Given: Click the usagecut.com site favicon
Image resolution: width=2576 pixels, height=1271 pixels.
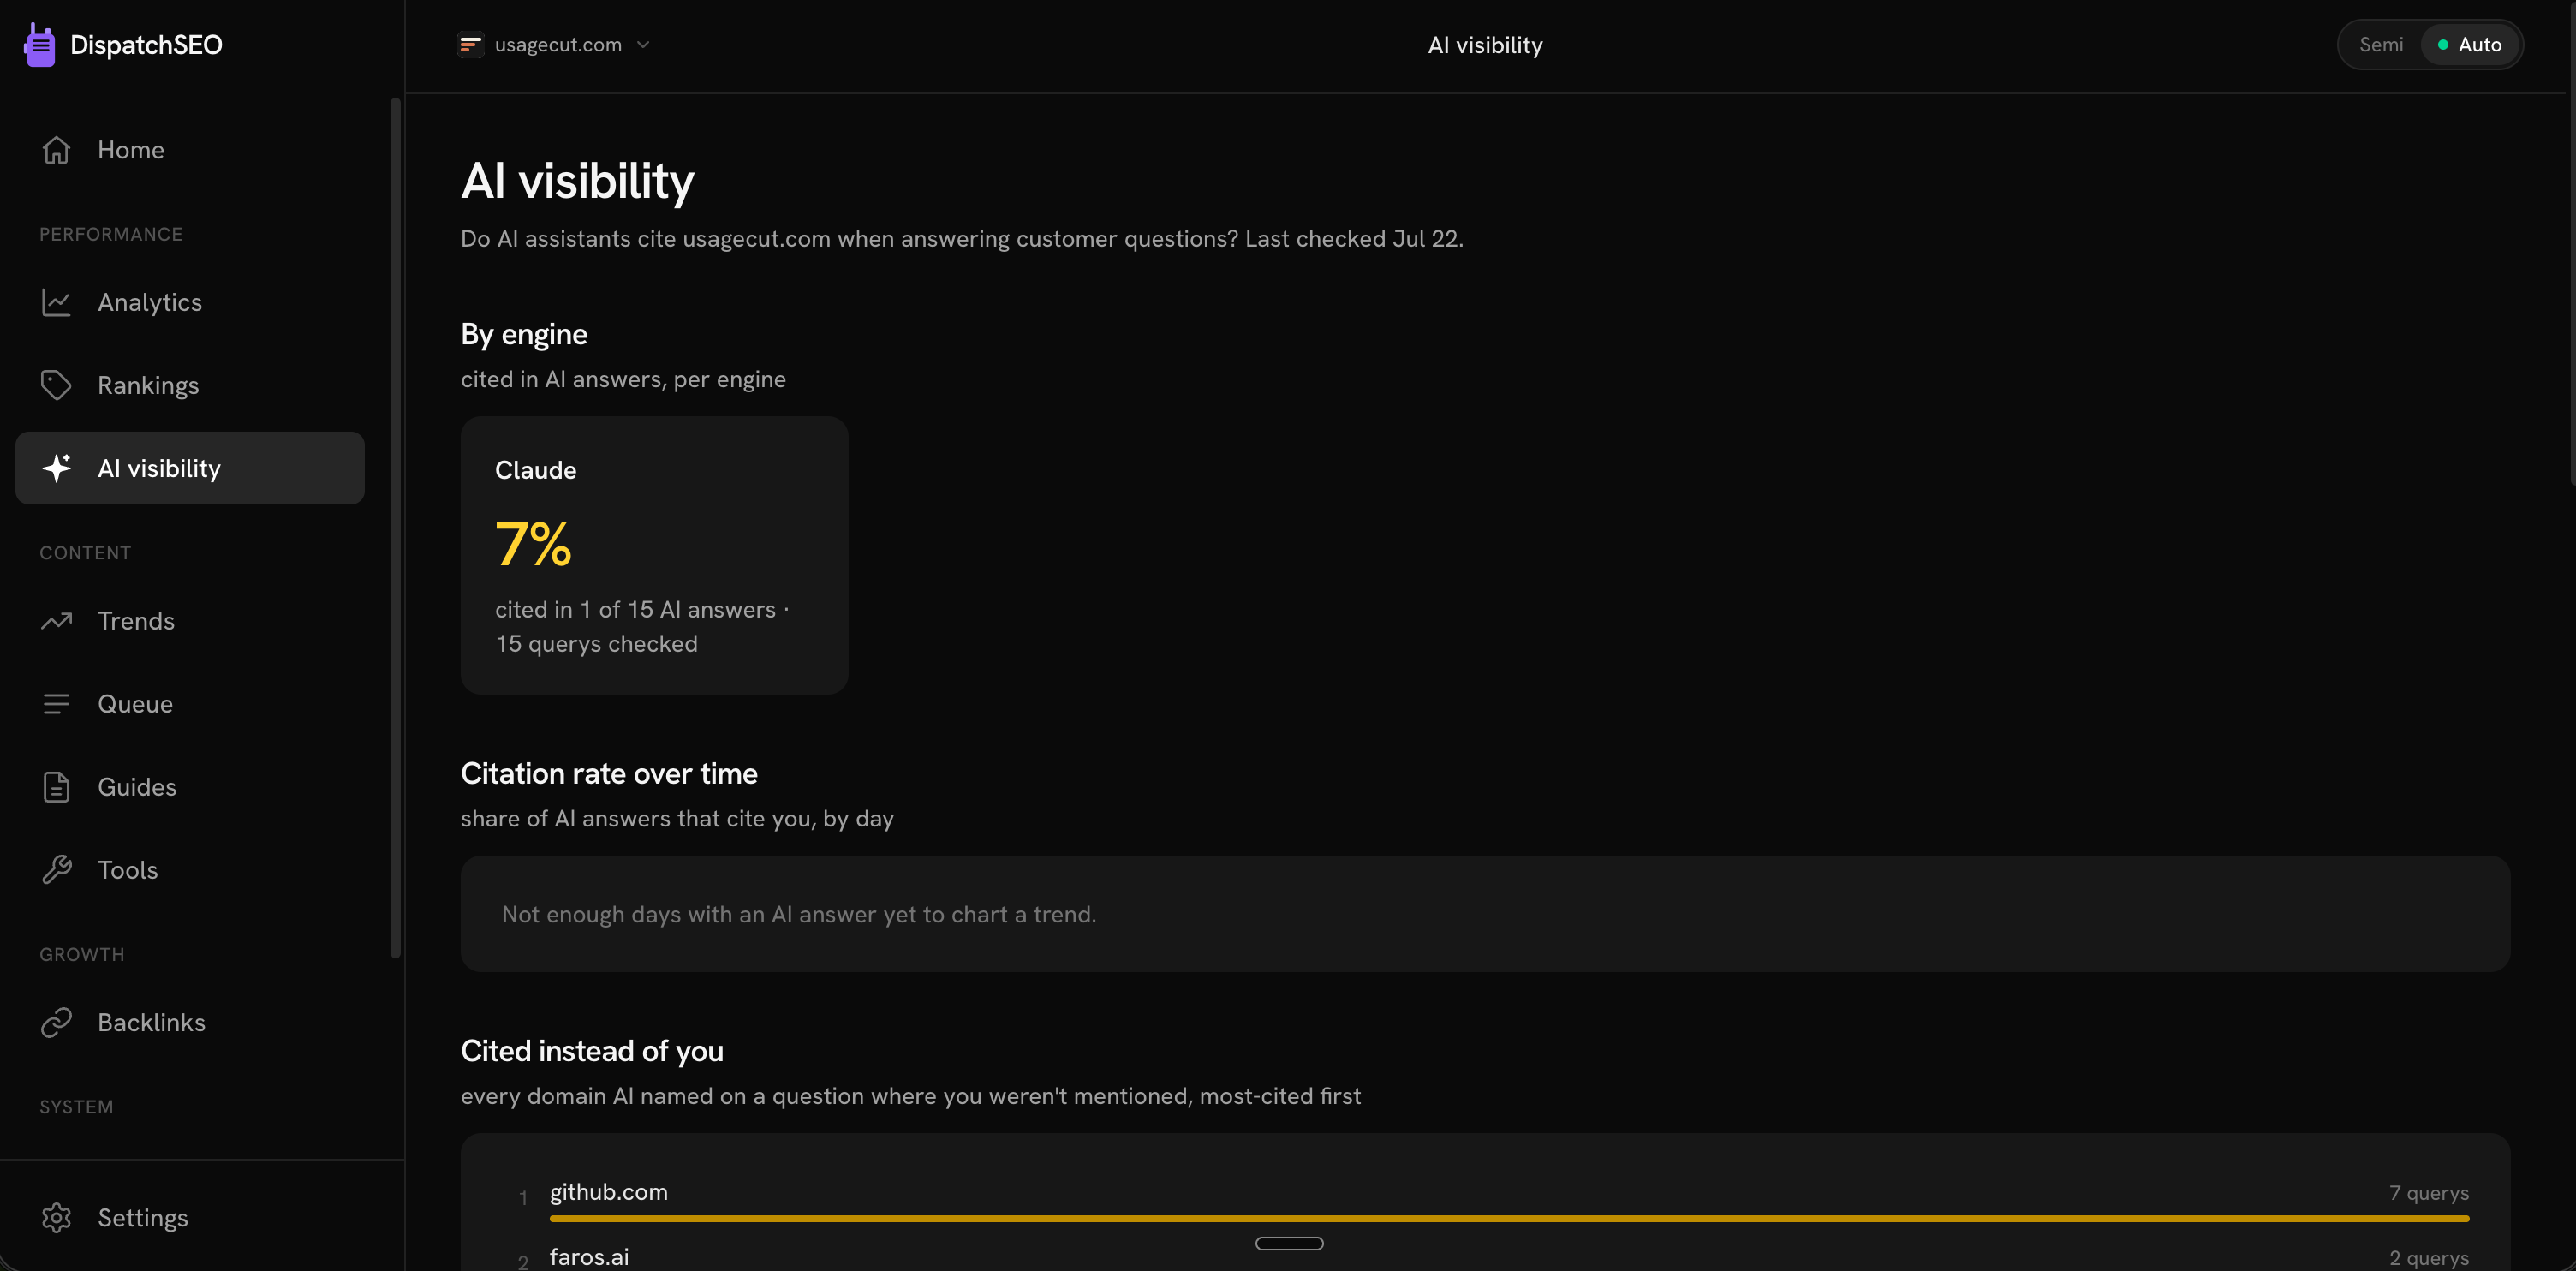Looking at the screenshot, I should [470, 45].
